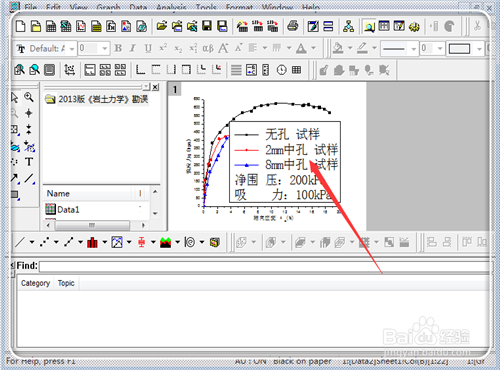Open a project with the open folder icon

point(162,26)
